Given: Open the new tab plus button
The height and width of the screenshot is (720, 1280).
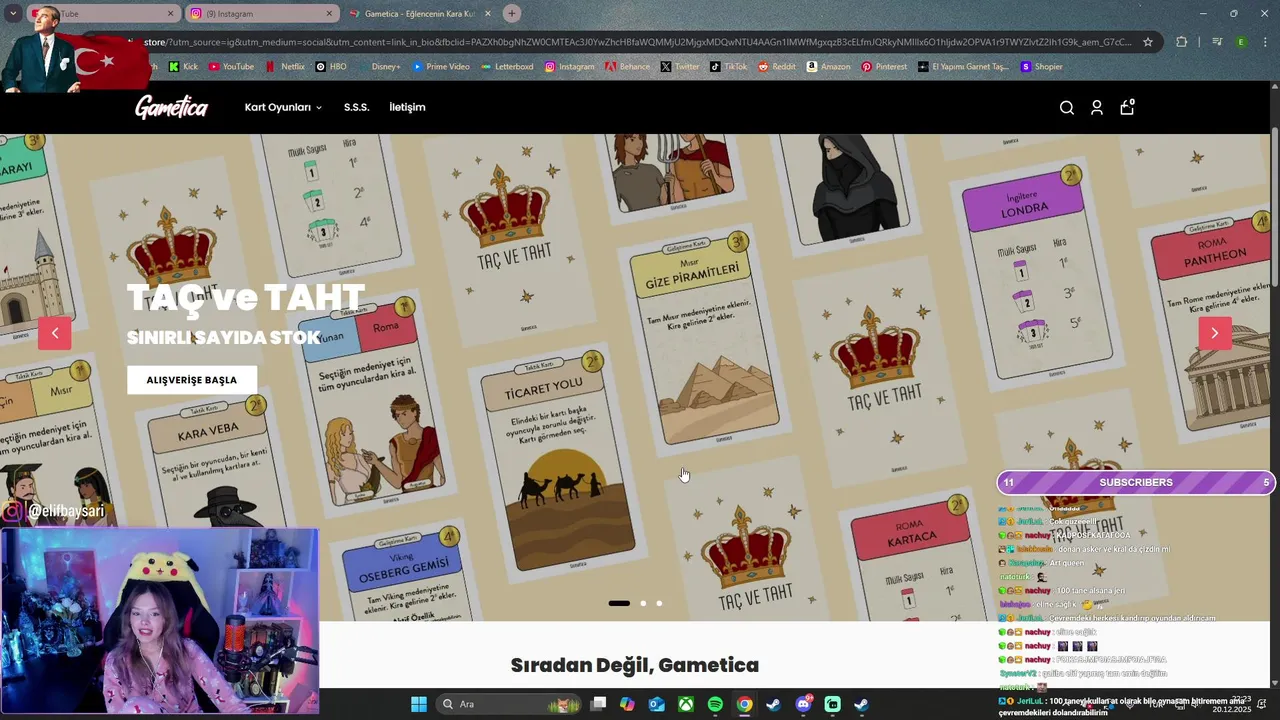Looking at the screenshot, I should [512, 13].
